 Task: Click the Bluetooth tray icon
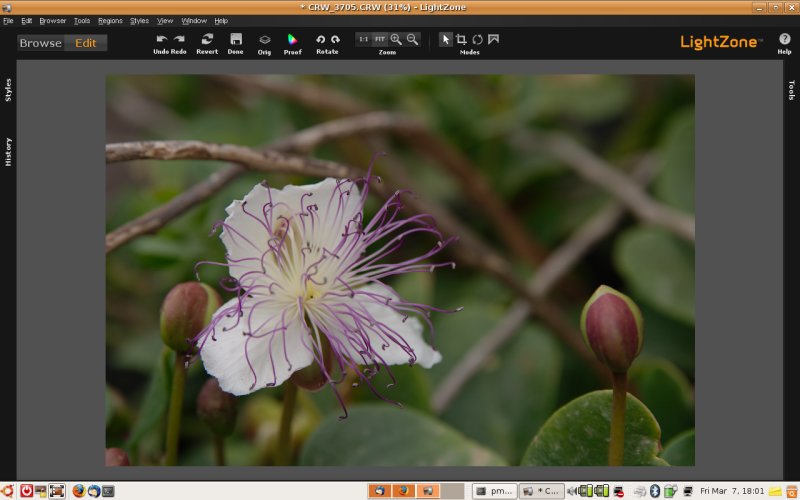(655, 491)
